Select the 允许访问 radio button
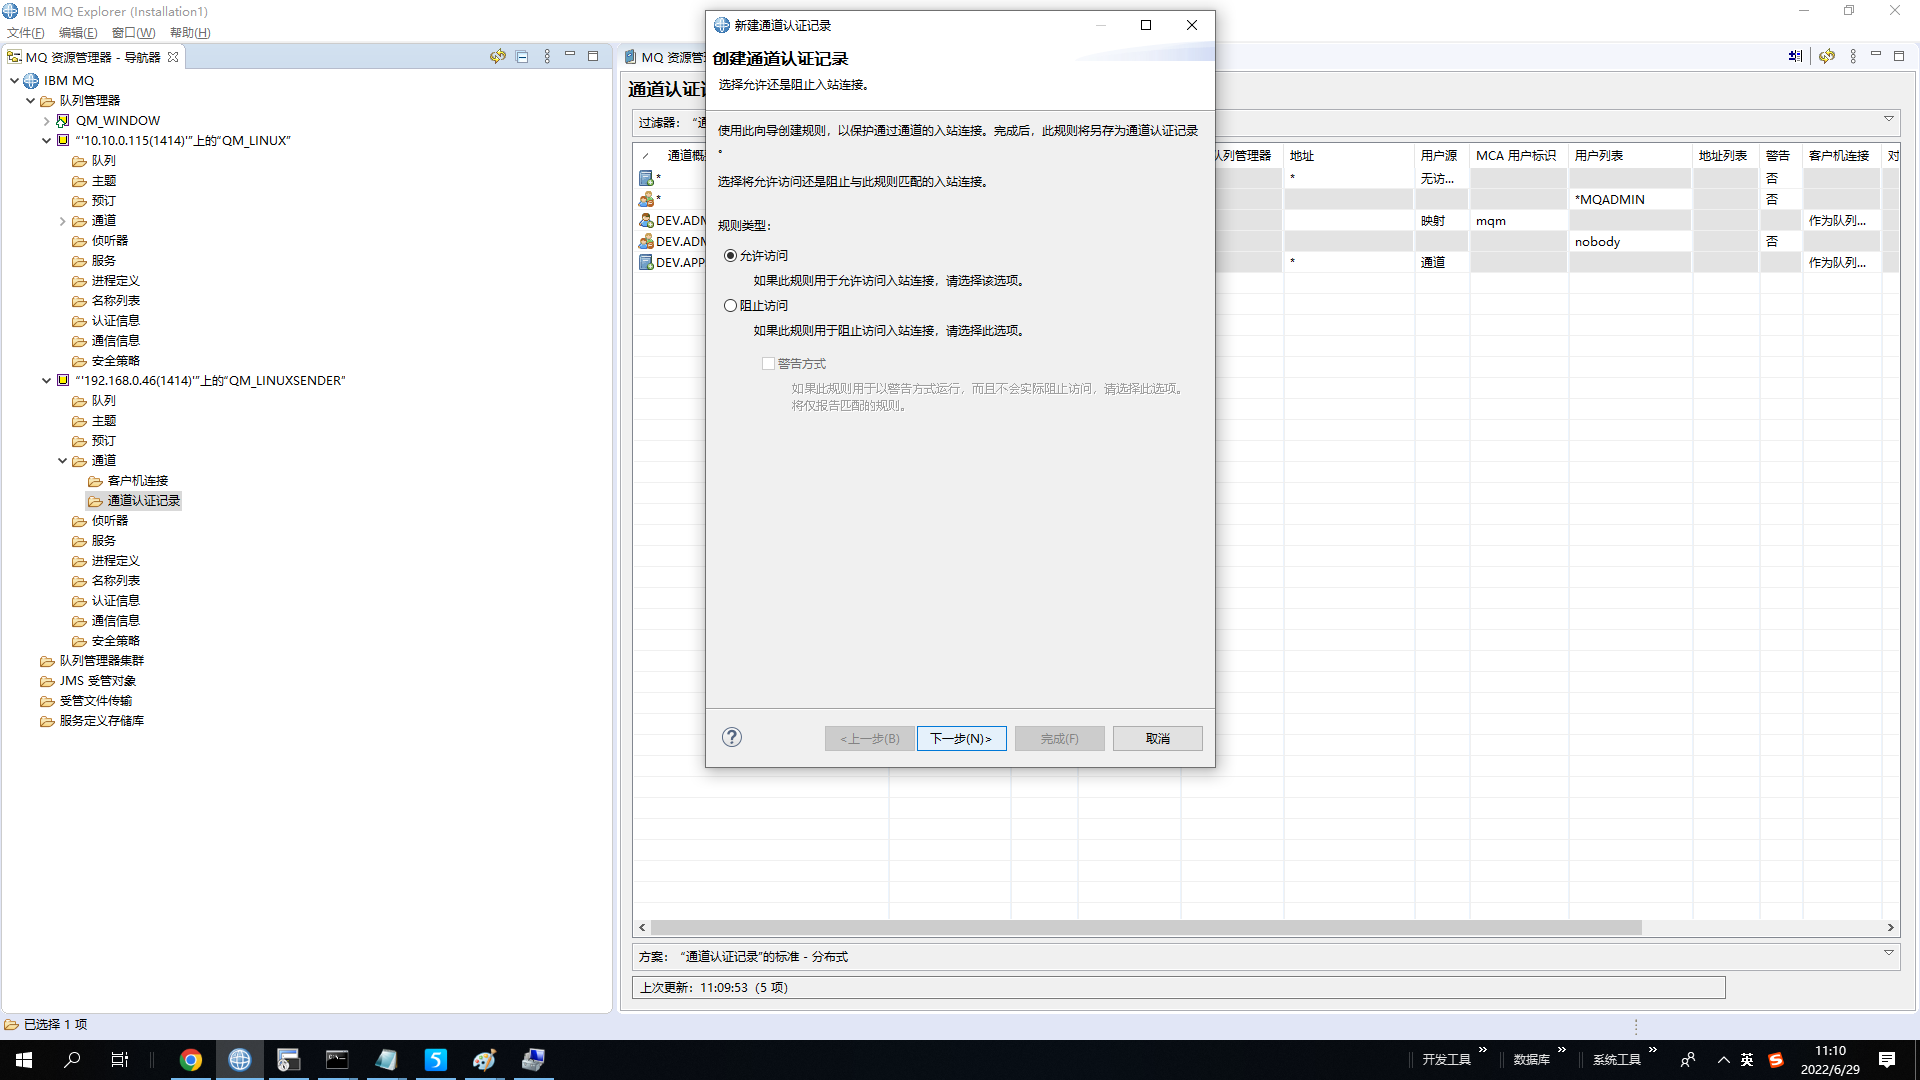Image resolution: width=1920 pixels, height=1080 pixels. pos(731,255)
